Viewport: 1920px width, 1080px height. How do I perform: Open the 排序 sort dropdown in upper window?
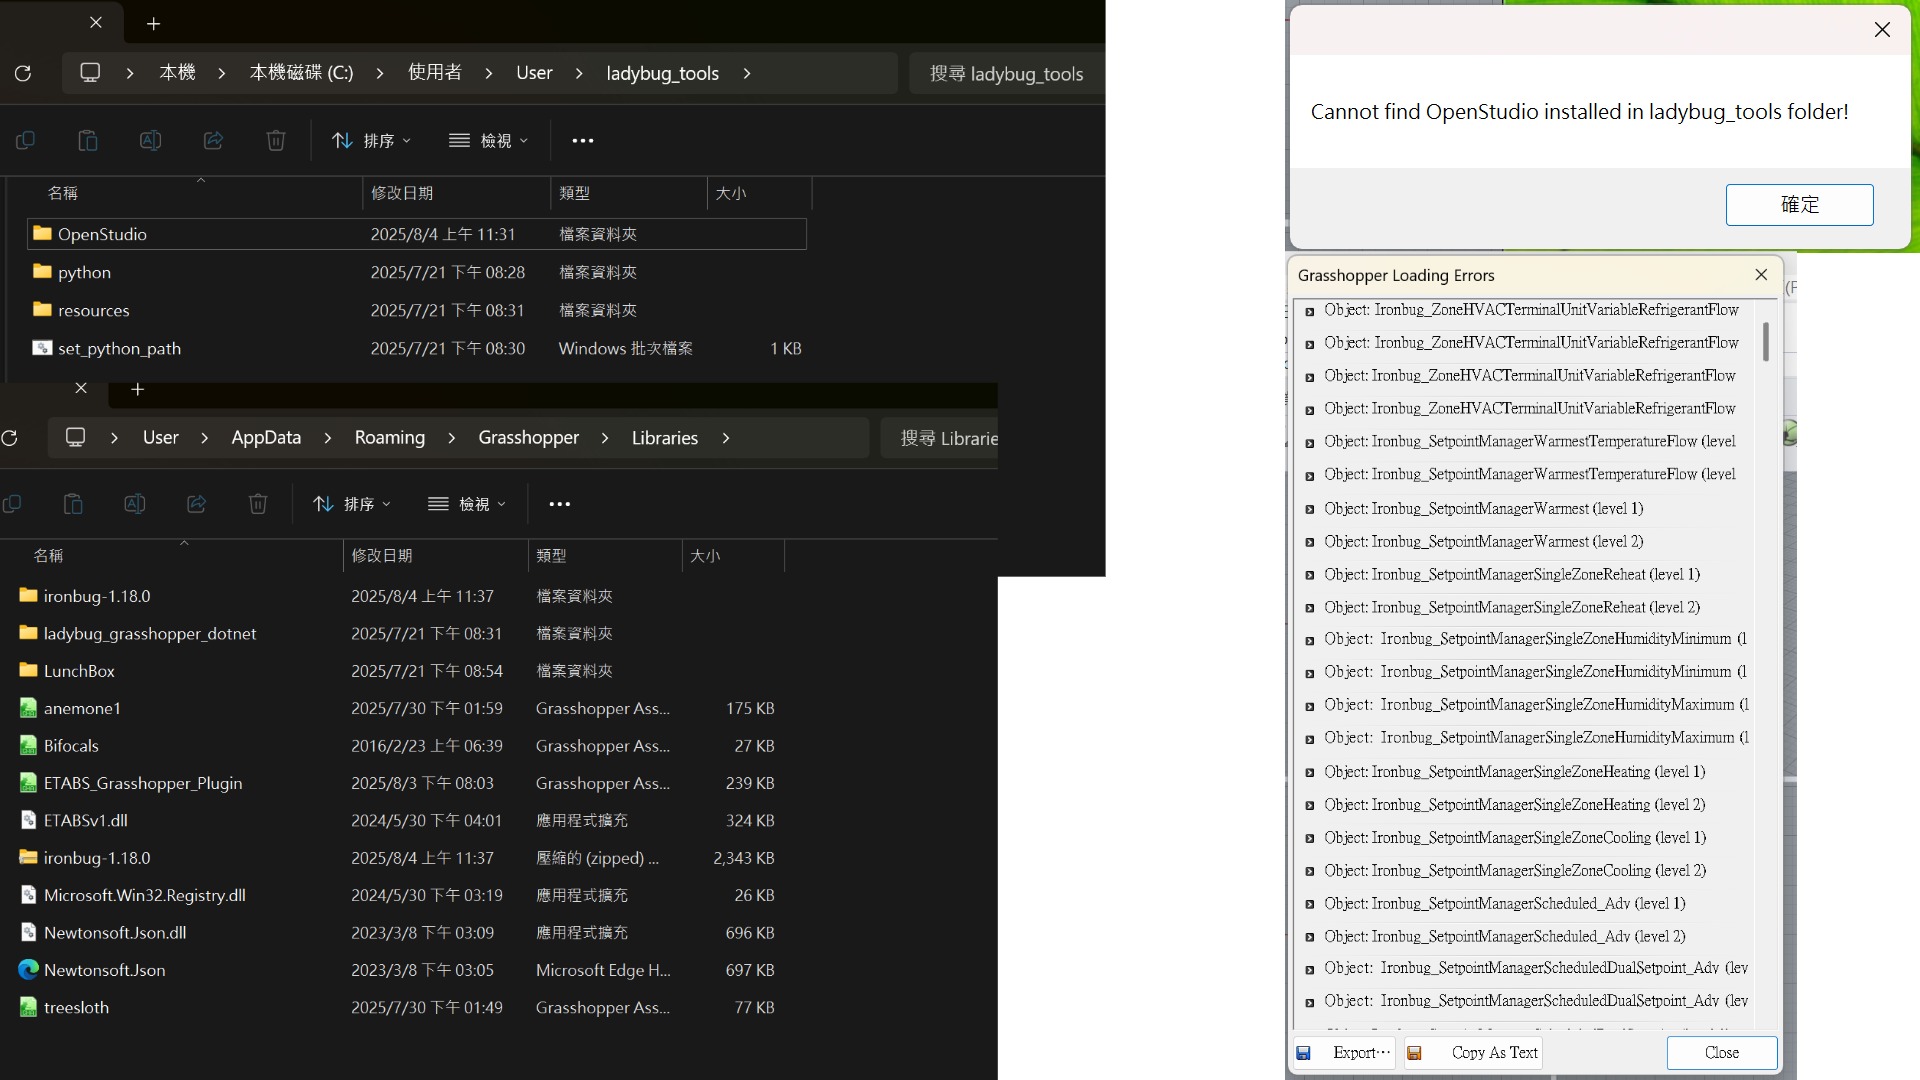pyautogui.click(x=371, y=141)
